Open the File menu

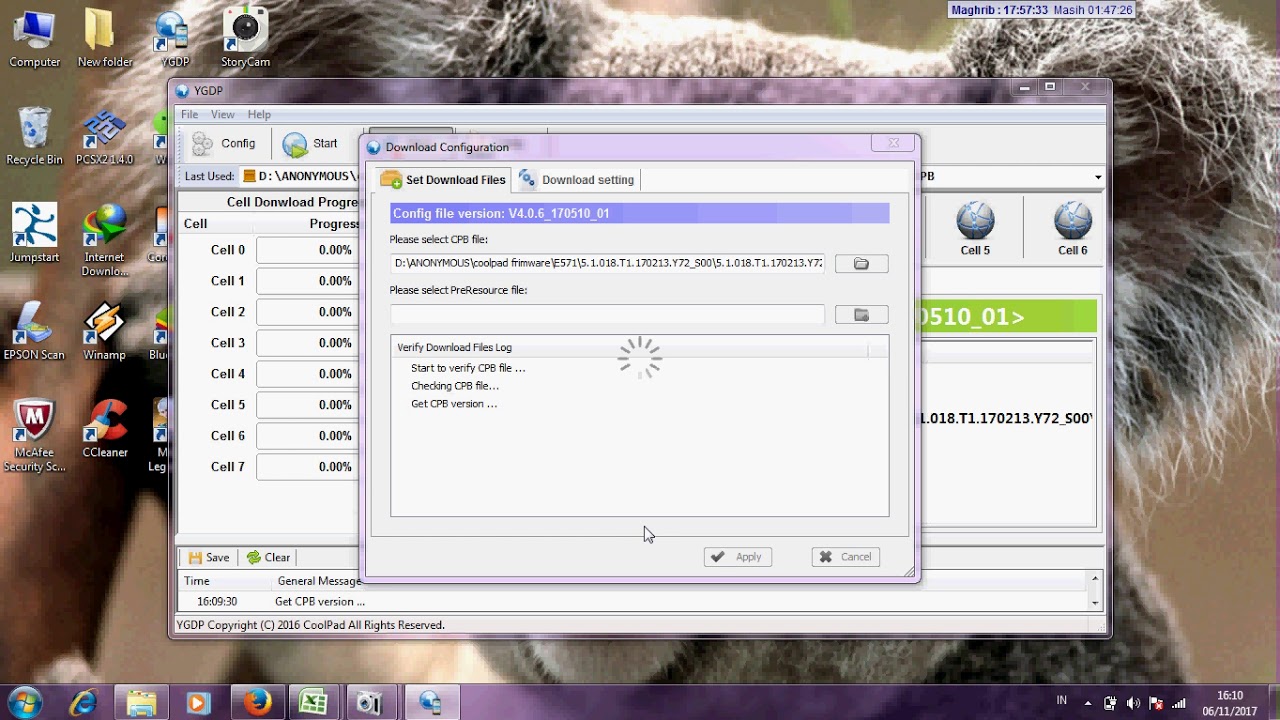coord(189,115)
